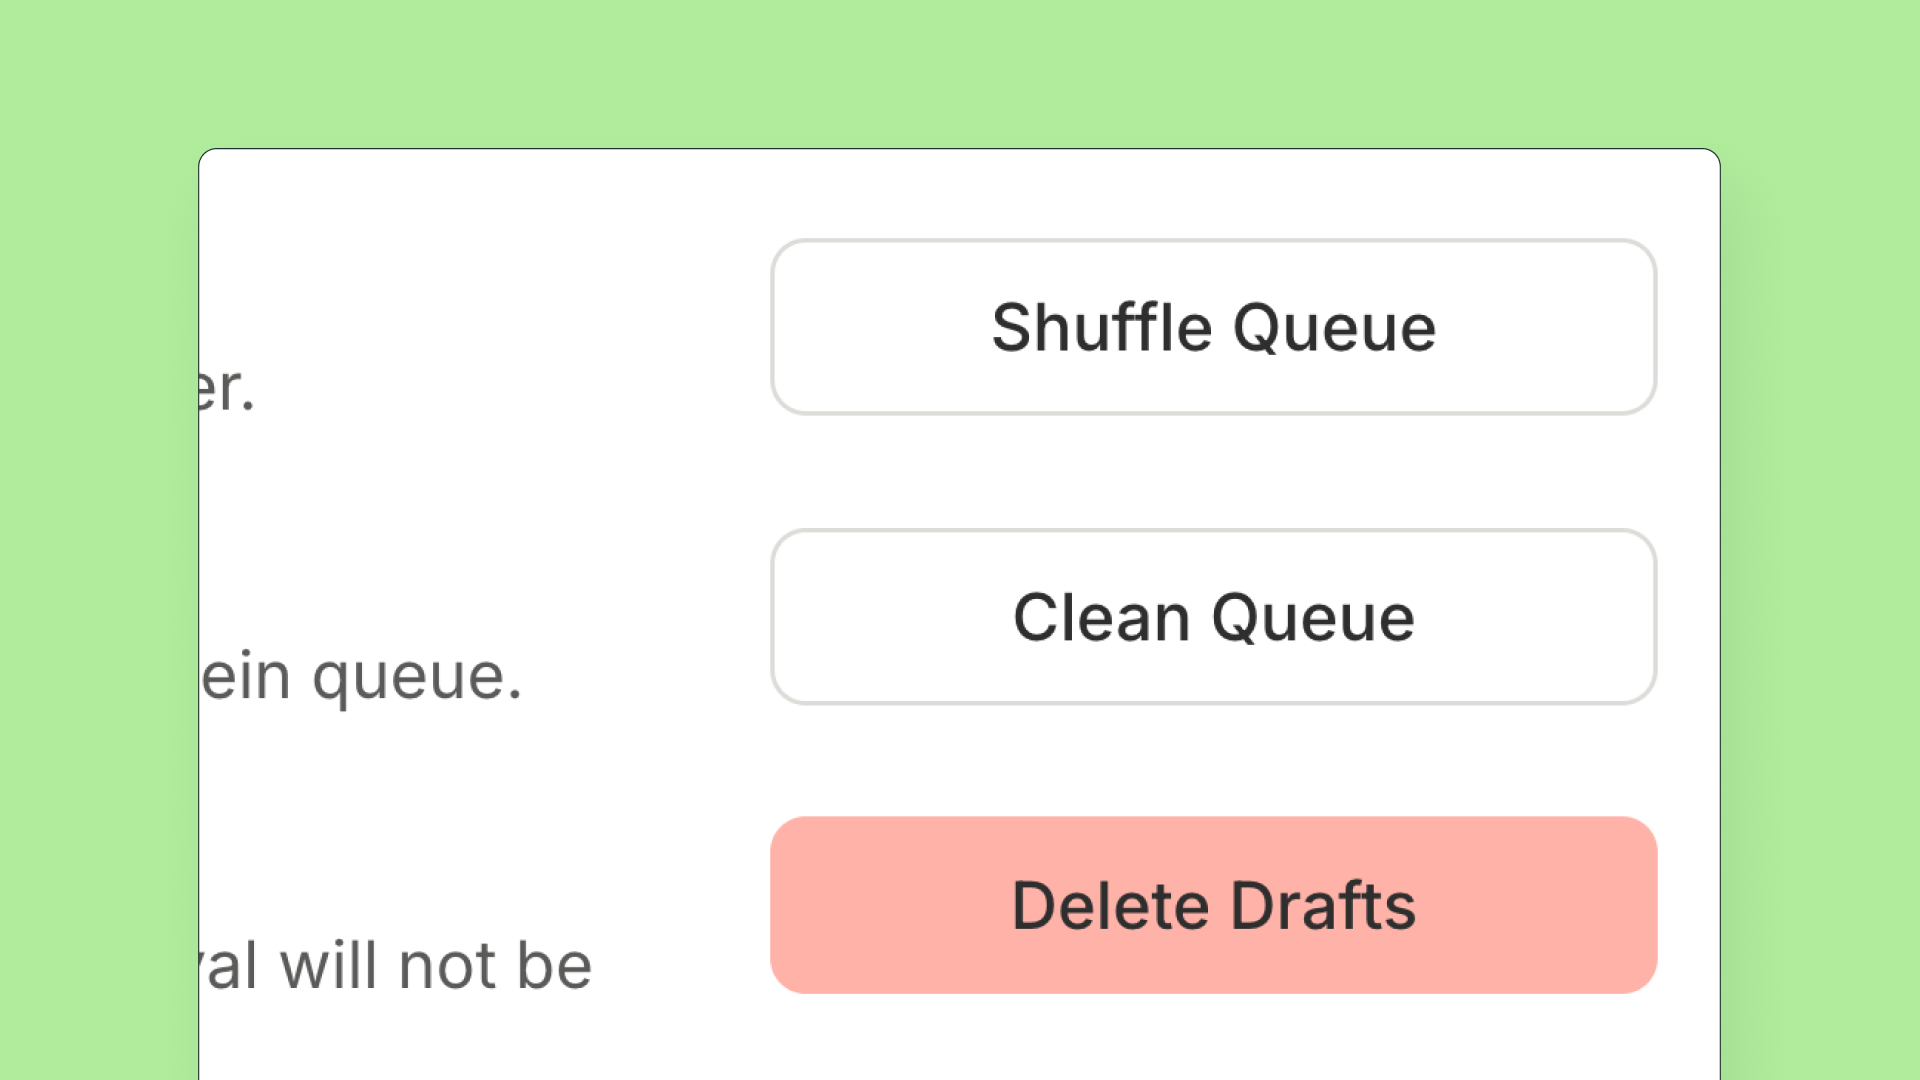Click the word "Shuffle" in the top button
1920x1080 pixels.
pyautogui.click(x=1101, y=327)
